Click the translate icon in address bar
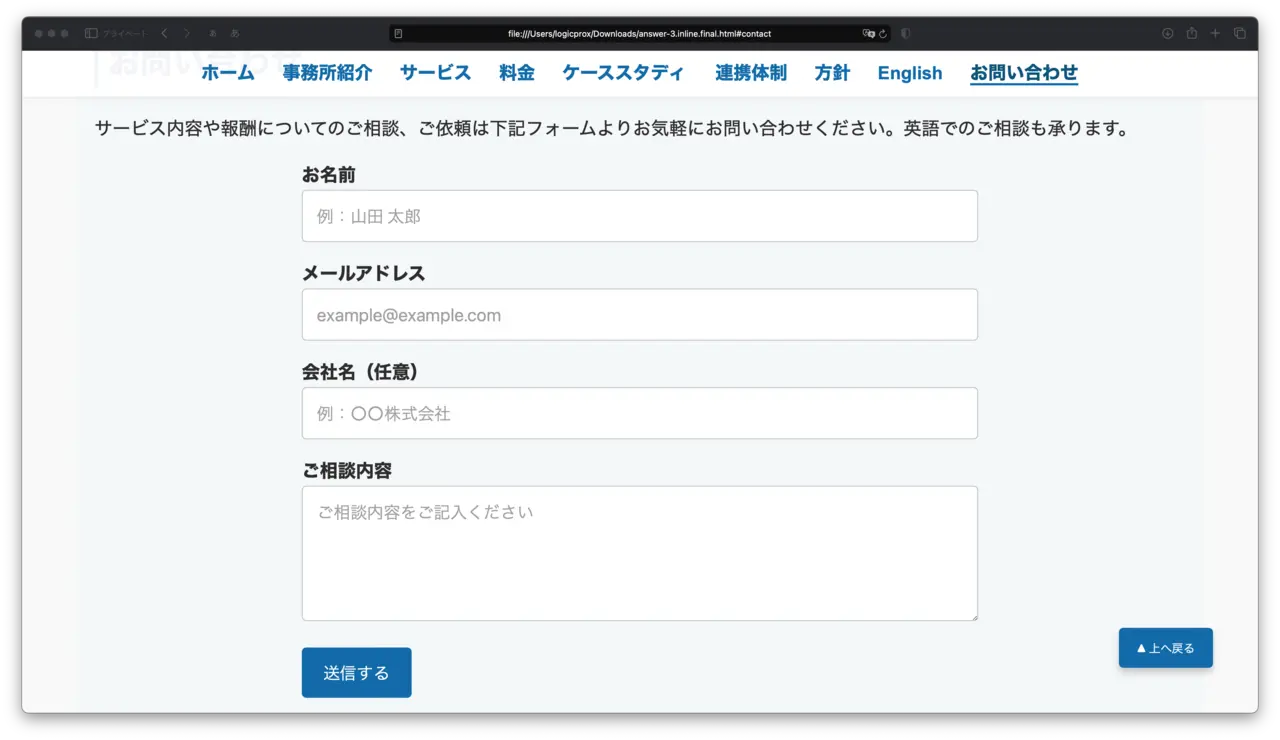 (868, 33)
